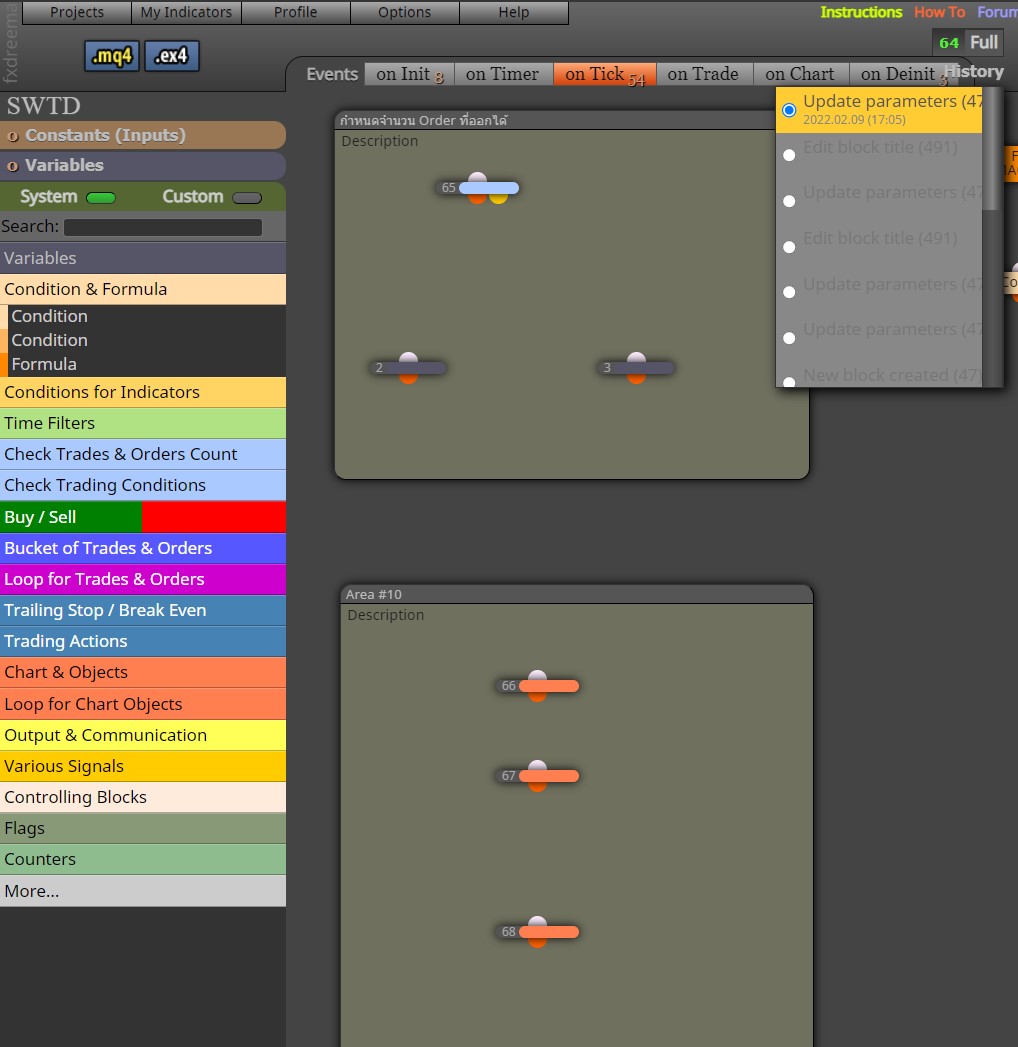Expand Check Trades & Orders Count category
This screenshot has width=1018, height=1047.
tap(143, 454)
